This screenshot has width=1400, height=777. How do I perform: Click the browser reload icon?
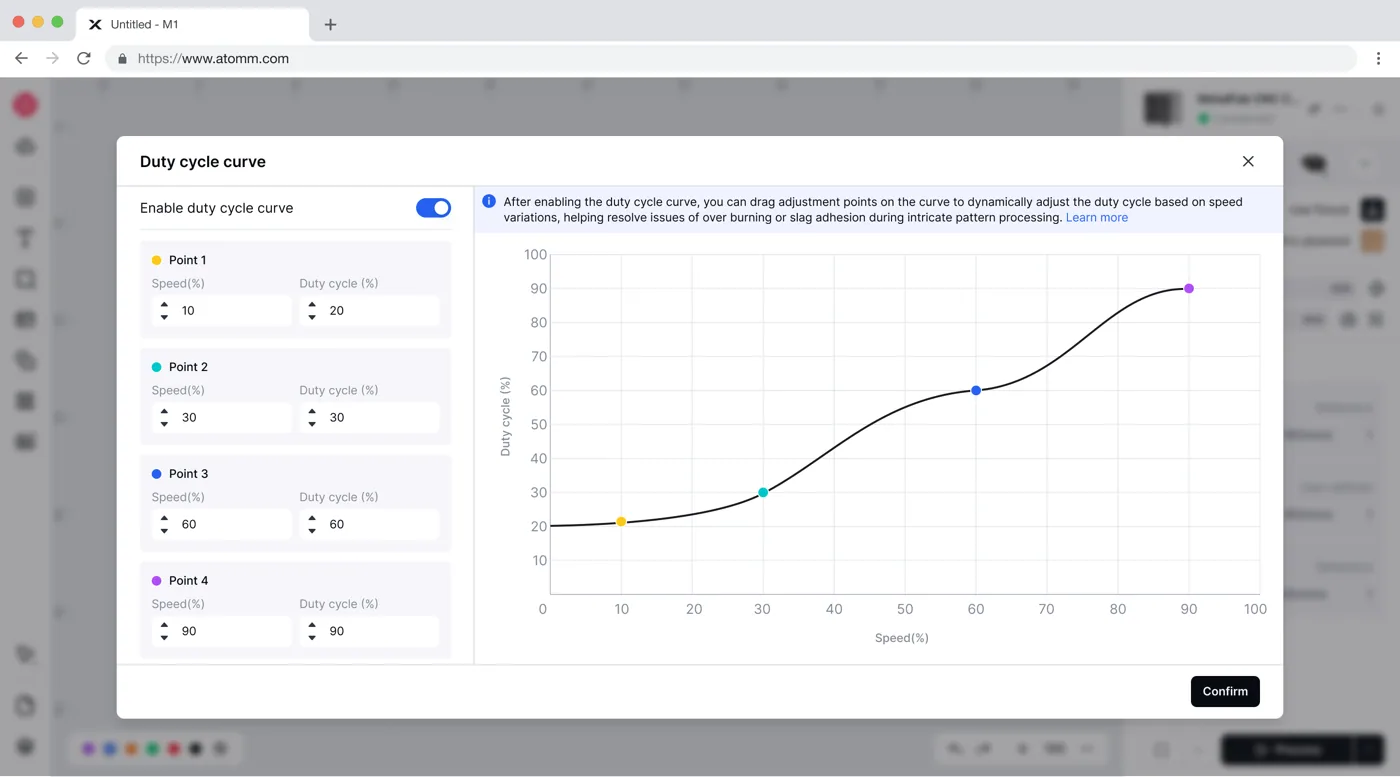[x=84, y=58]
